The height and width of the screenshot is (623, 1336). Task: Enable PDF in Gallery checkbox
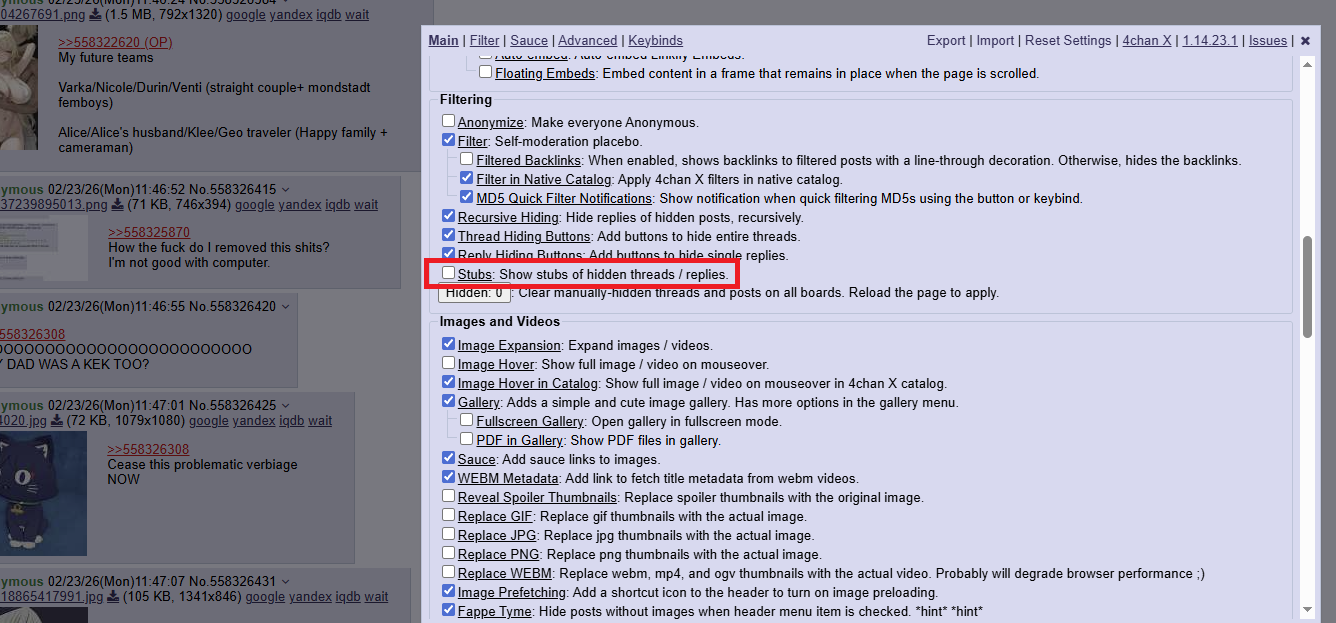pos(467,440)
